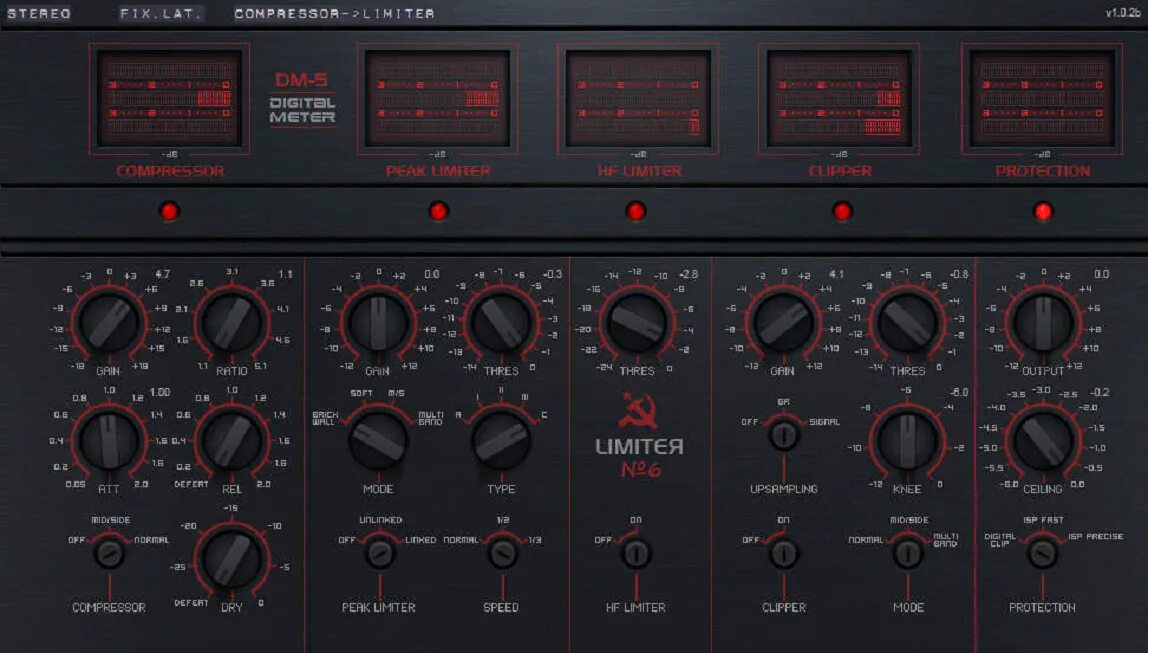
Task: Click the REL release knob
Action: click(x=232, y=440)
